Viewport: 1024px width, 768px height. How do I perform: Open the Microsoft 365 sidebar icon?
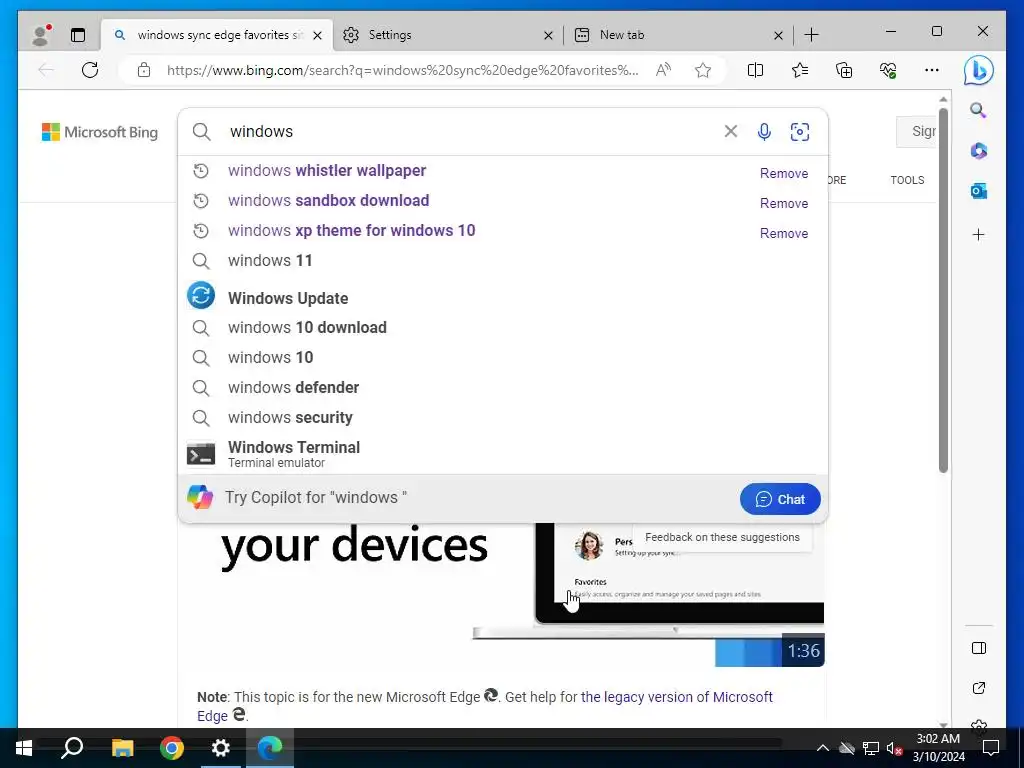[978, 151]
